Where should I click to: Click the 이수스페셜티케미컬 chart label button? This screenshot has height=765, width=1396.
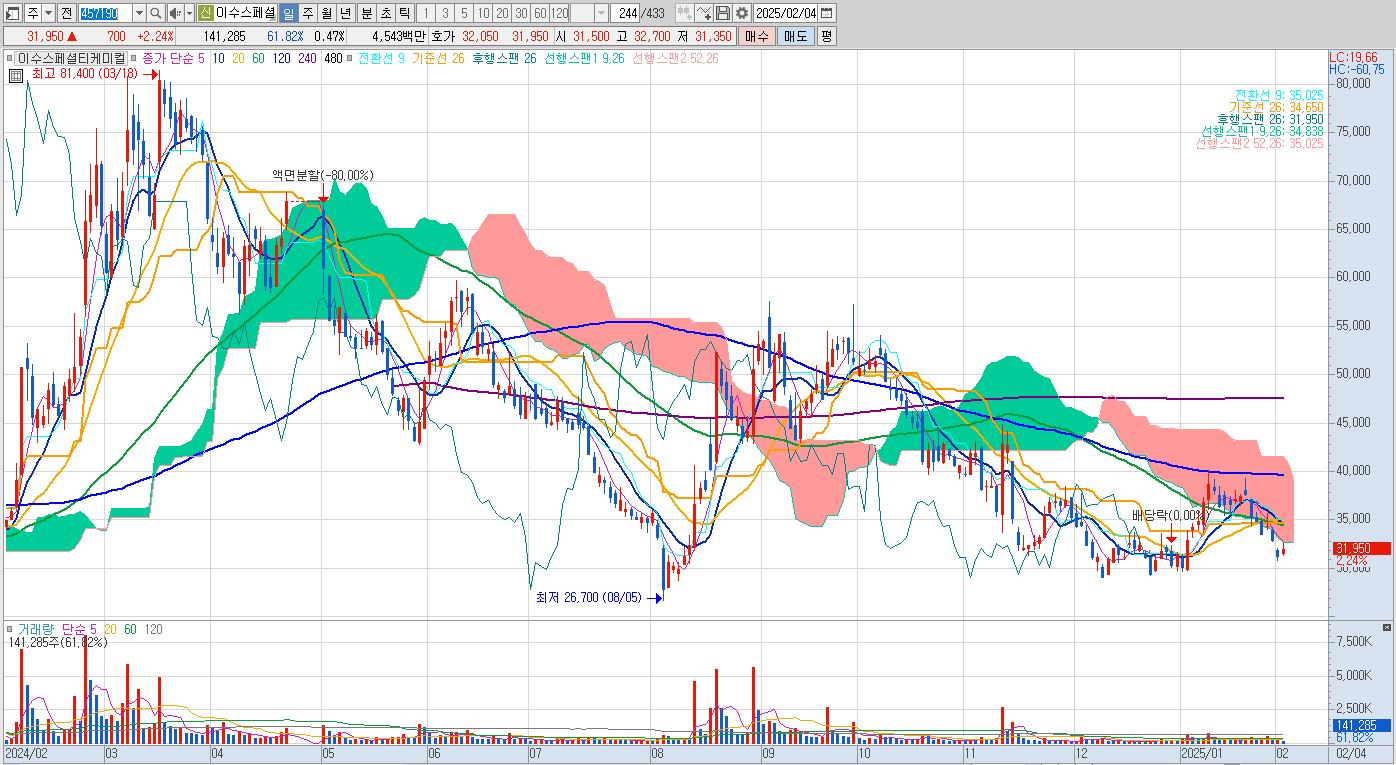[72, 58]
